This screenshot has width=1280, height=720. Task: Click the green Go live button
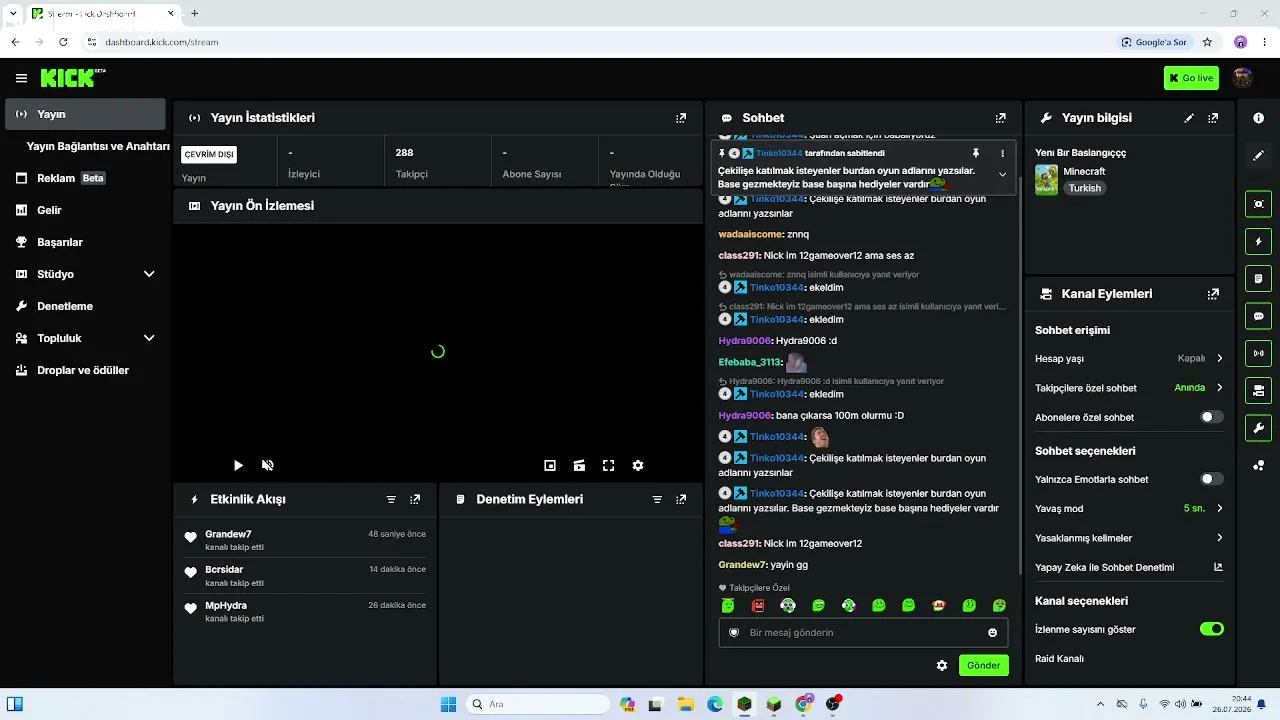click(x=1191, y=78)
